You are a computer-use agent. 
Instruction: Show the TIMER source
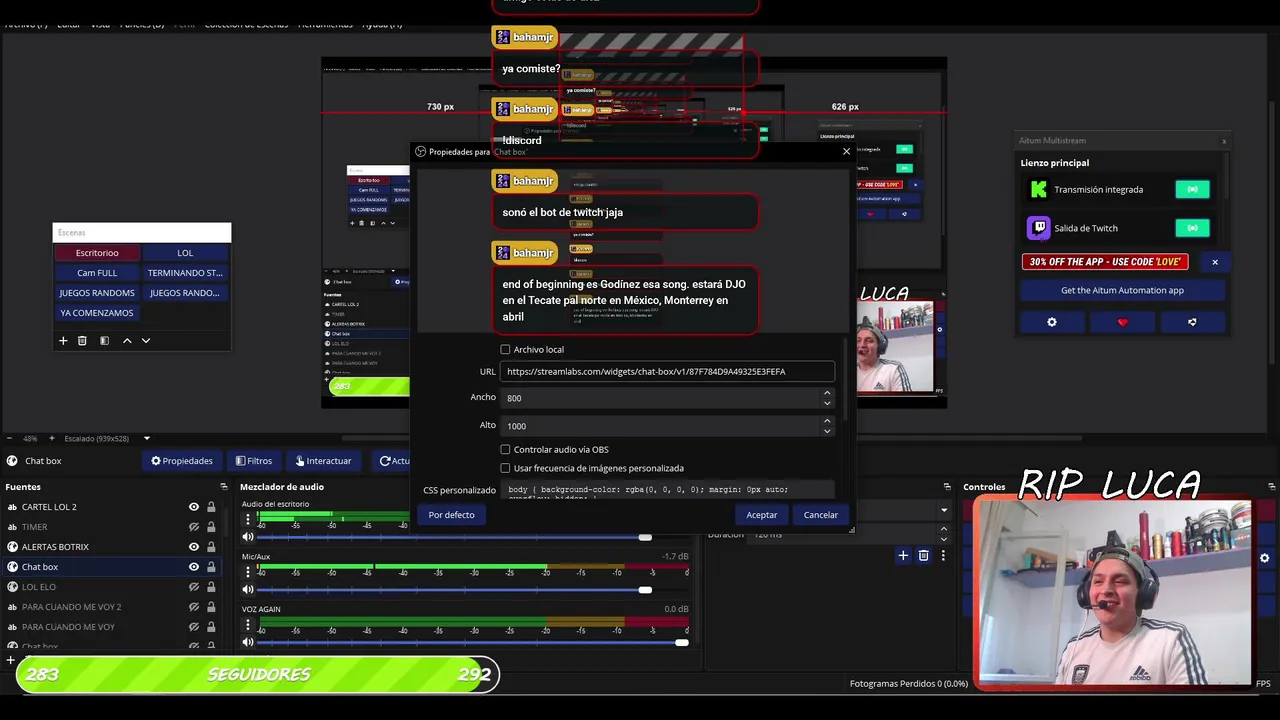click(x=194, y=527)
